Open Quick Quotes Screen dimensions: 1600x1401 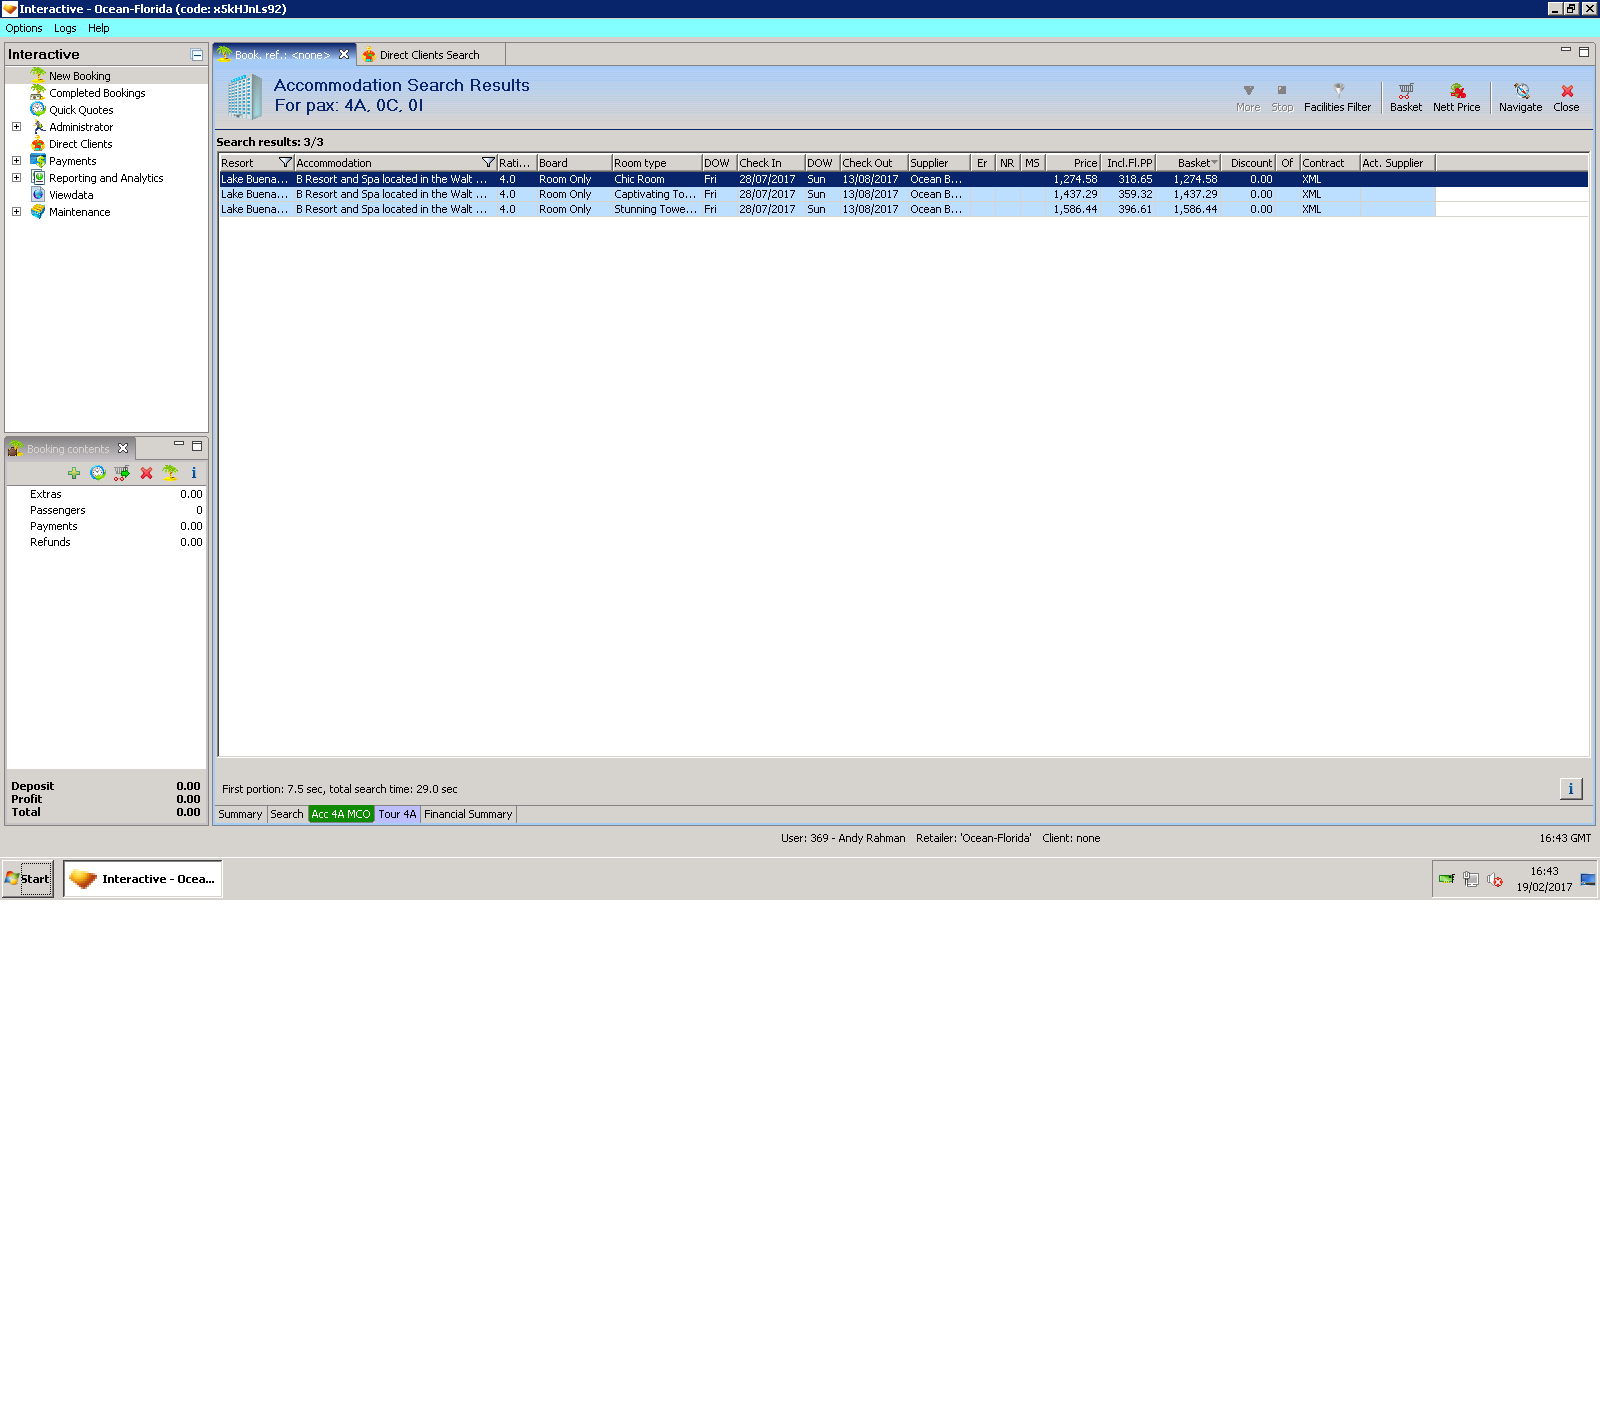[81, 110]
